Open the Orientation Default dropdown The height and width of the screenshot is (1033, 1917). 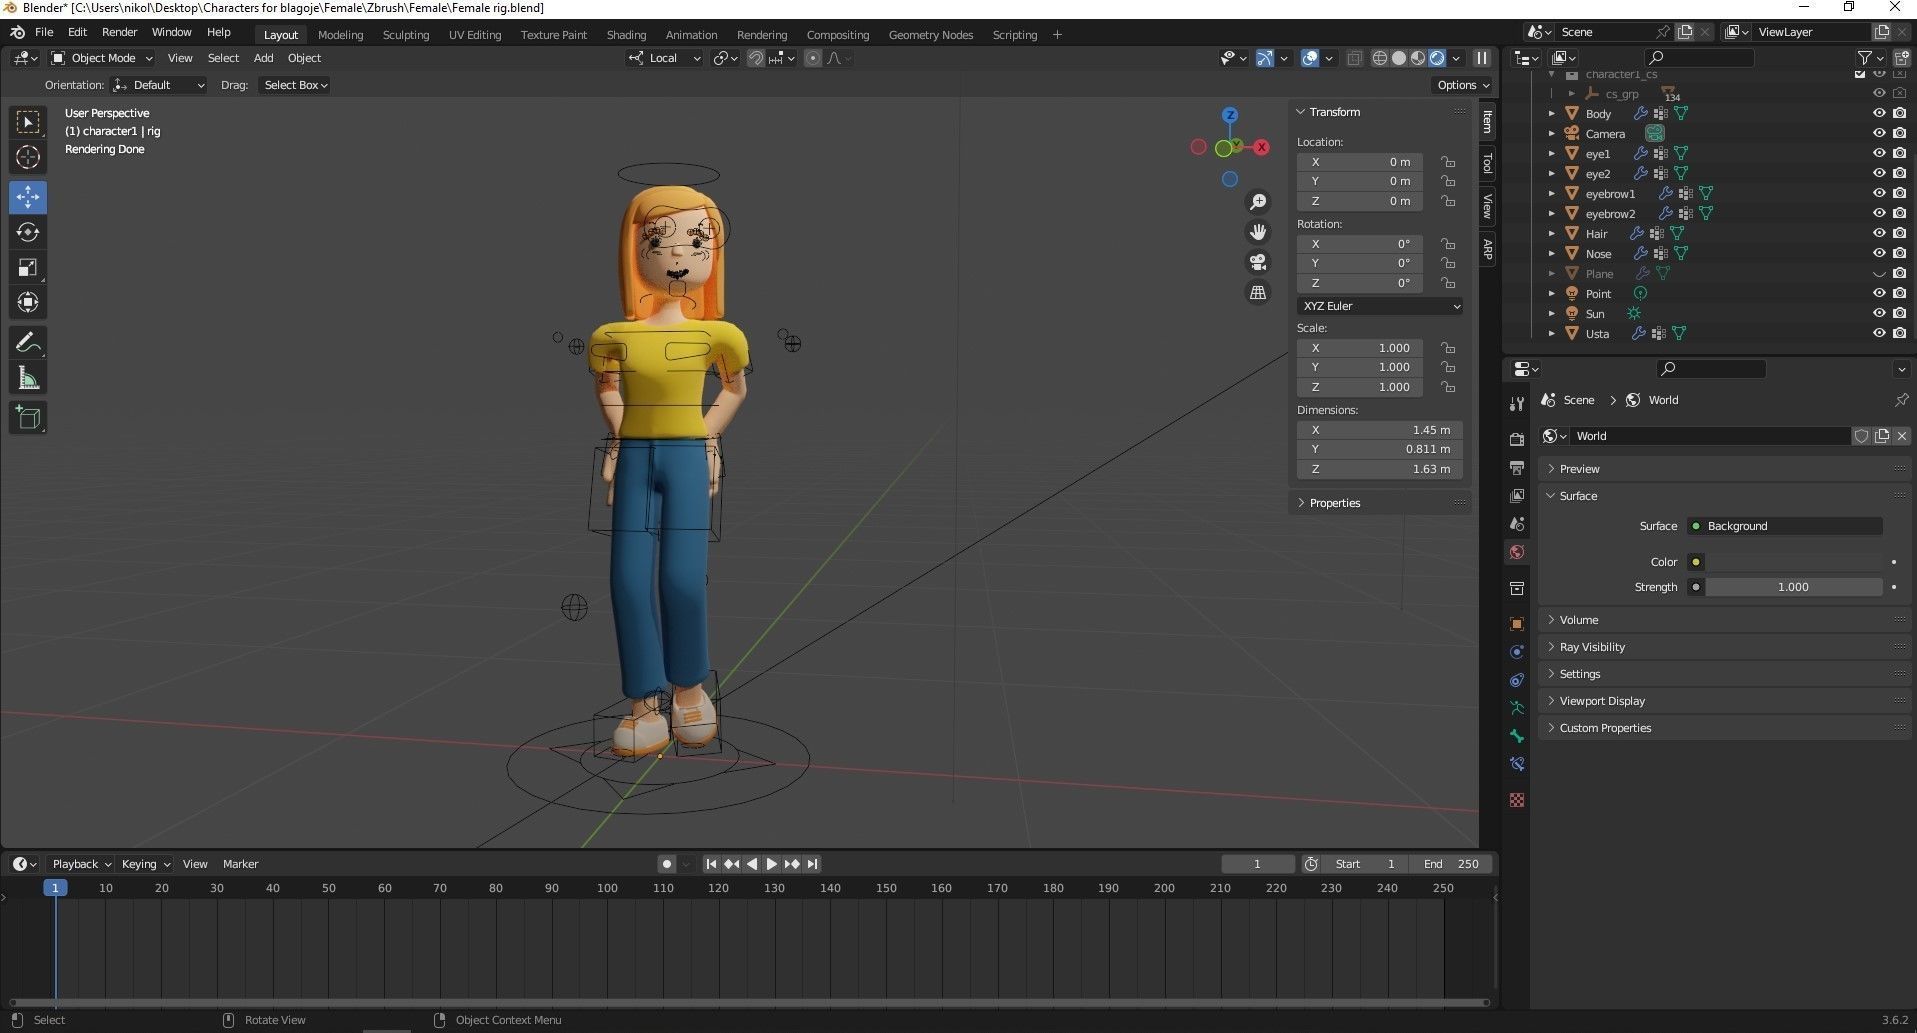pyautogui.click(x=159, y=85)
